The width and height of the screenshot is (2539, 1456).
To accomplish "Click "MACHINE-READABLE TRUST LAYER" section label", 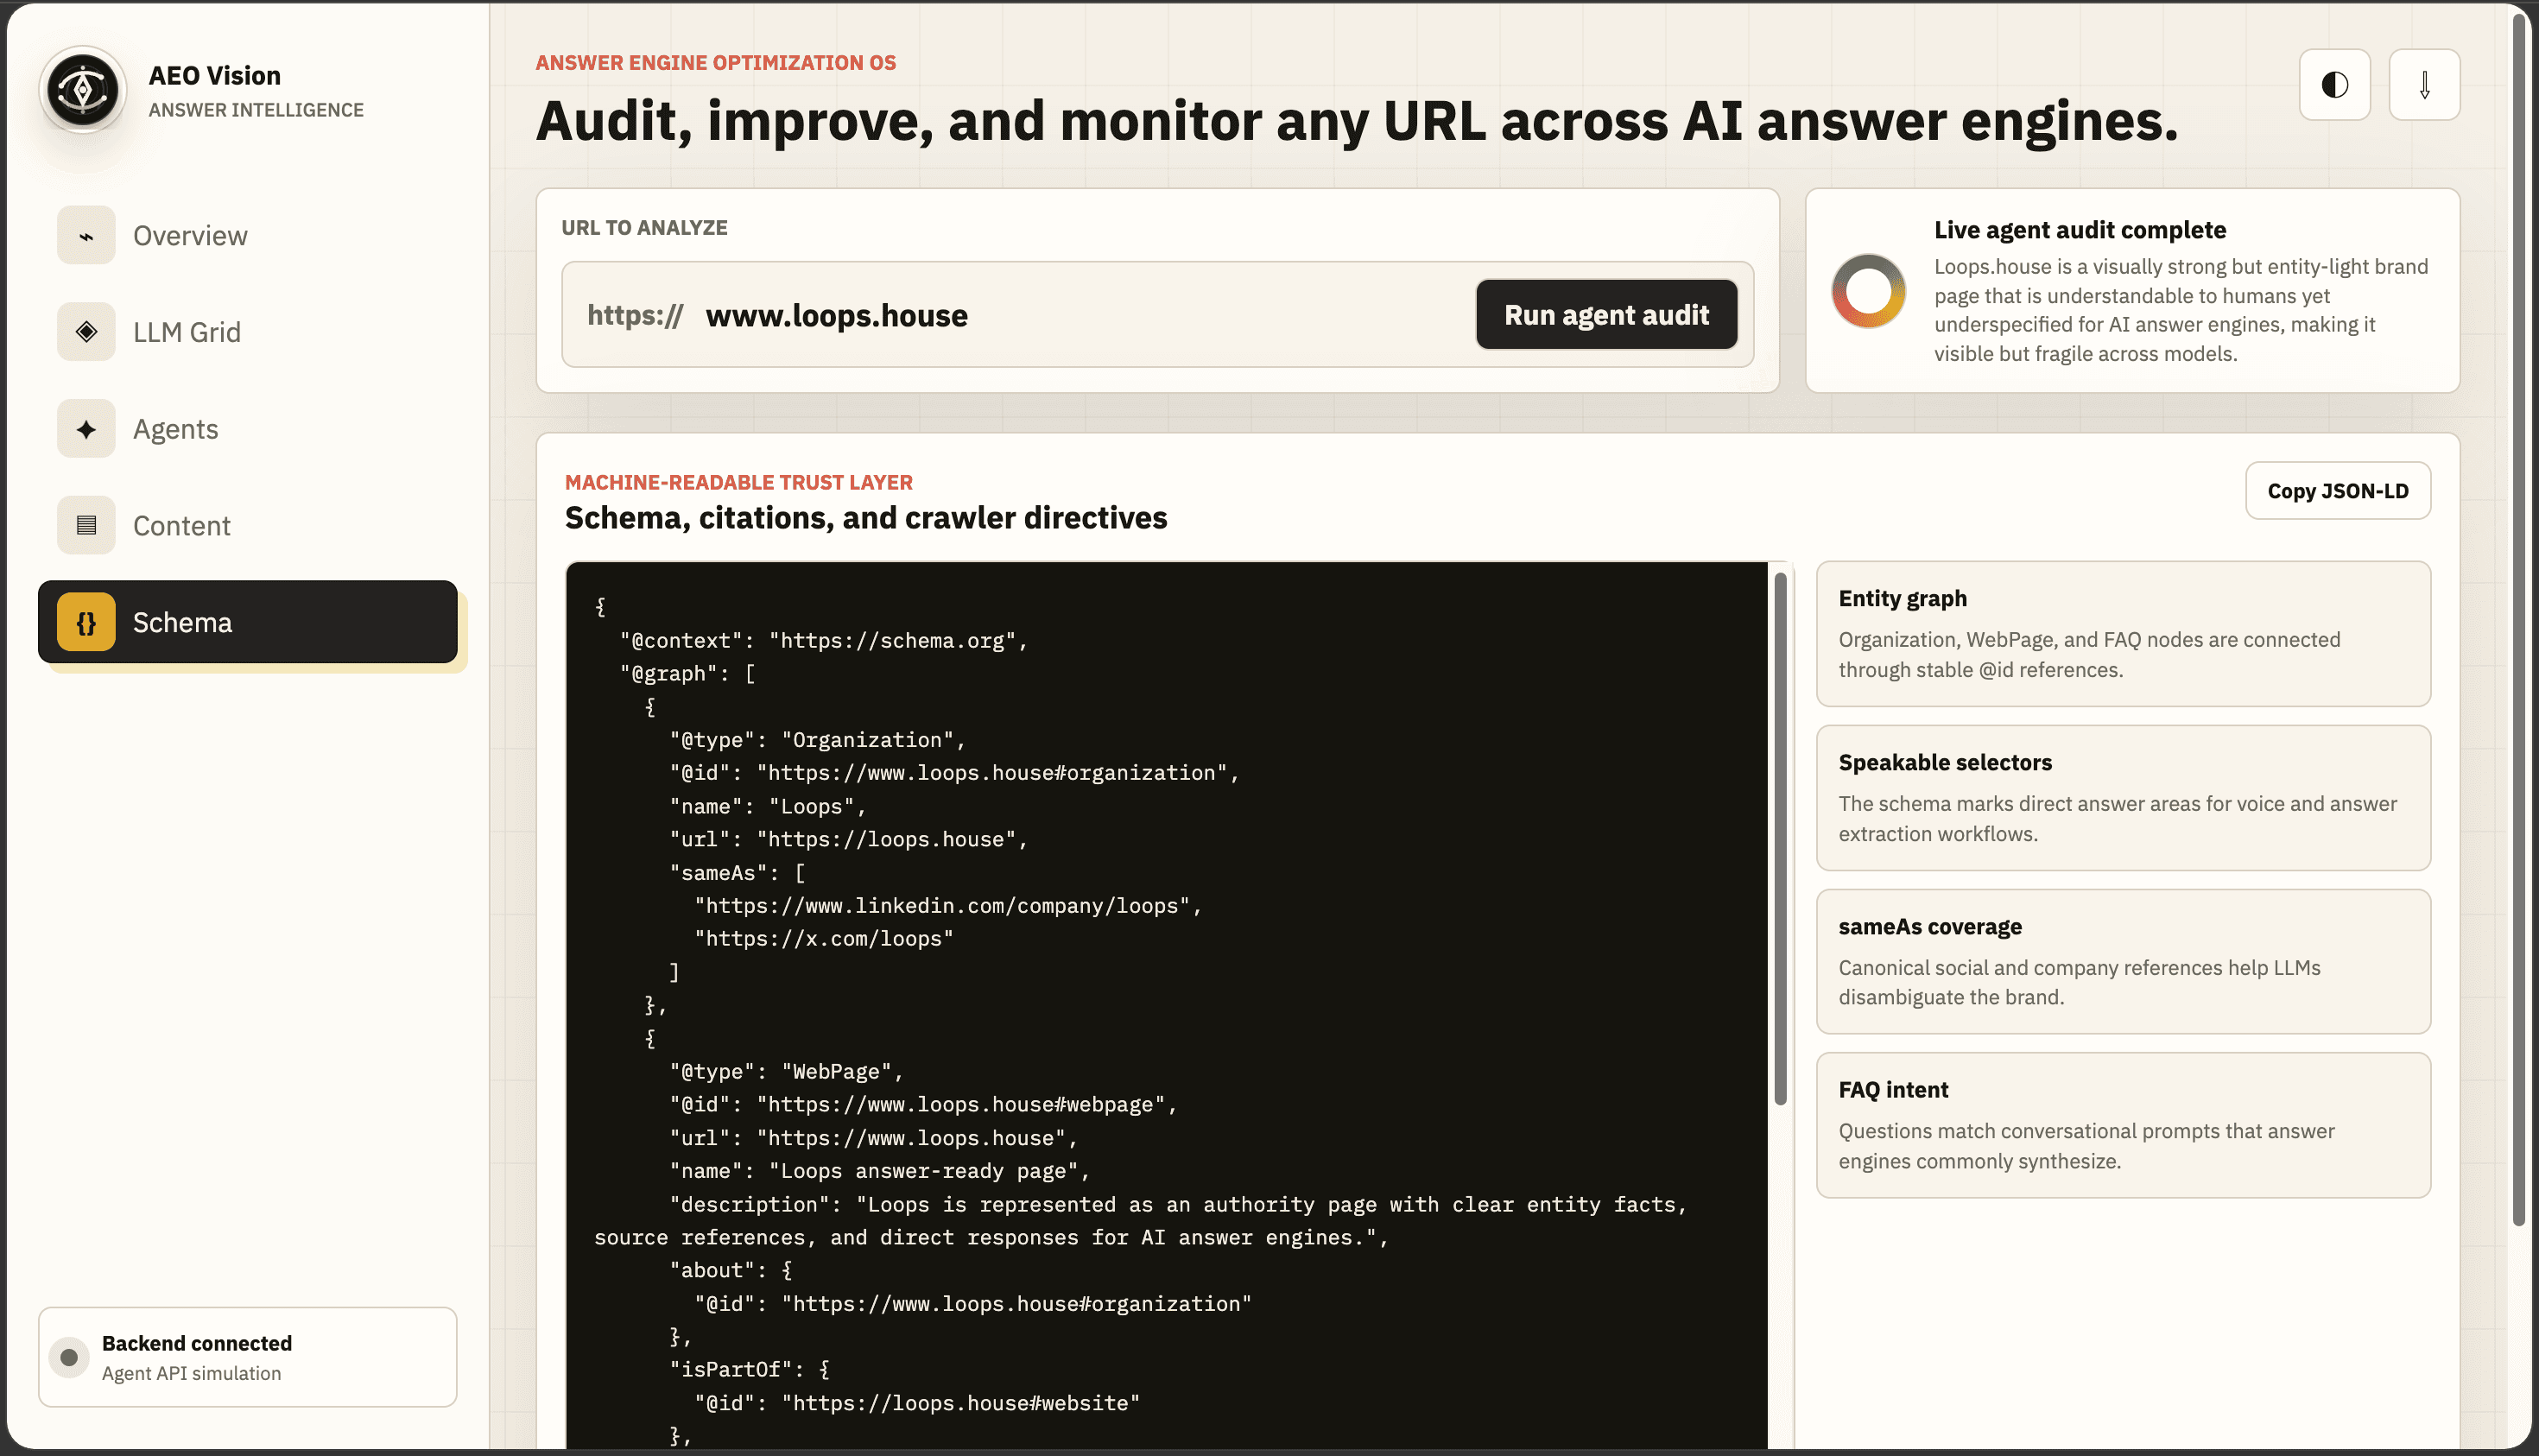I will tap(739, 482).
